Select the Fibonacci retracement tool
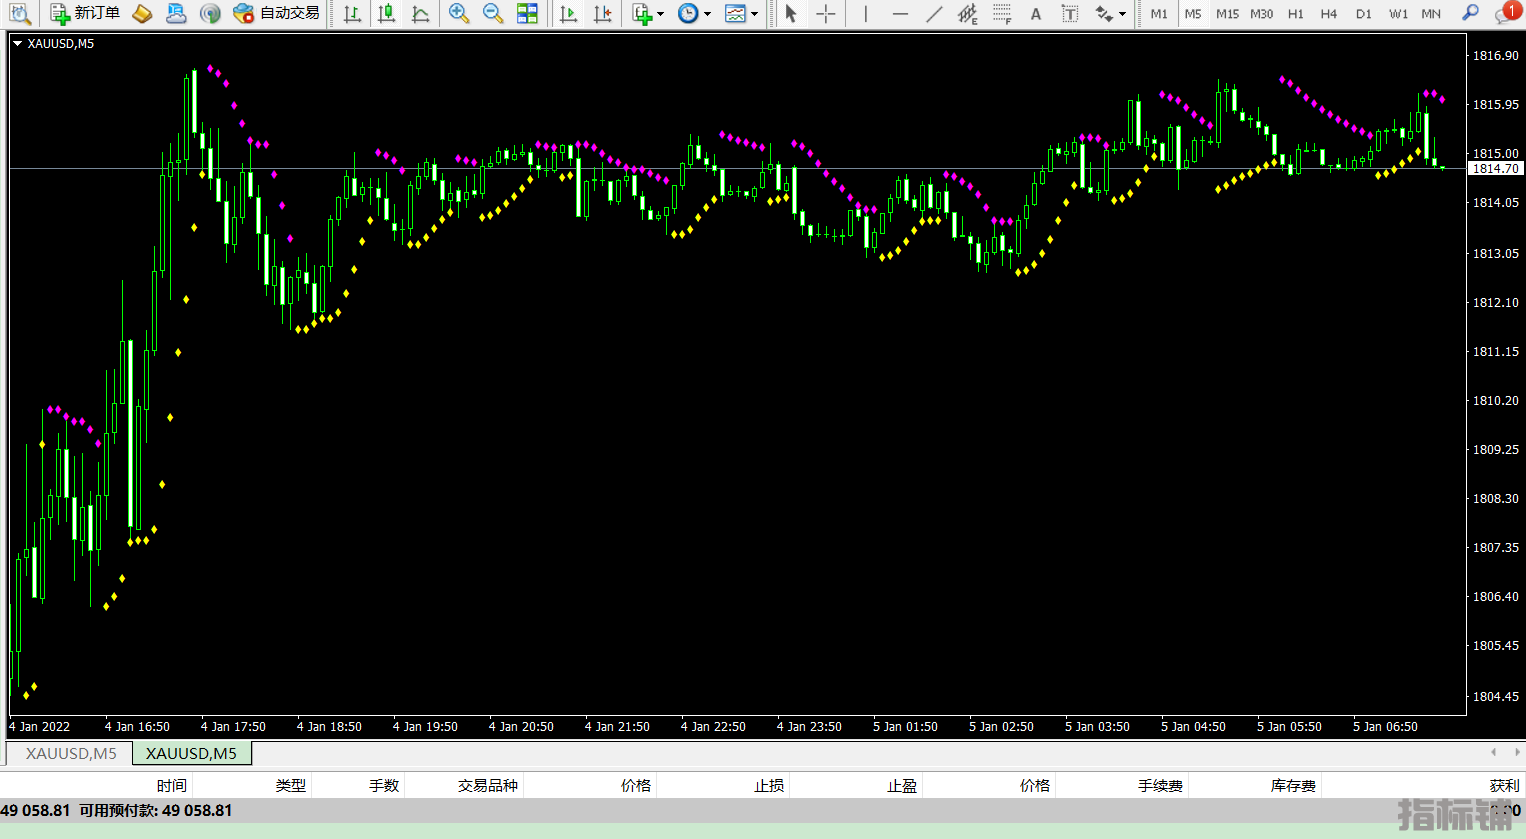The width and height of the screenshot is (1526, 839). [x=1001, y=14]
